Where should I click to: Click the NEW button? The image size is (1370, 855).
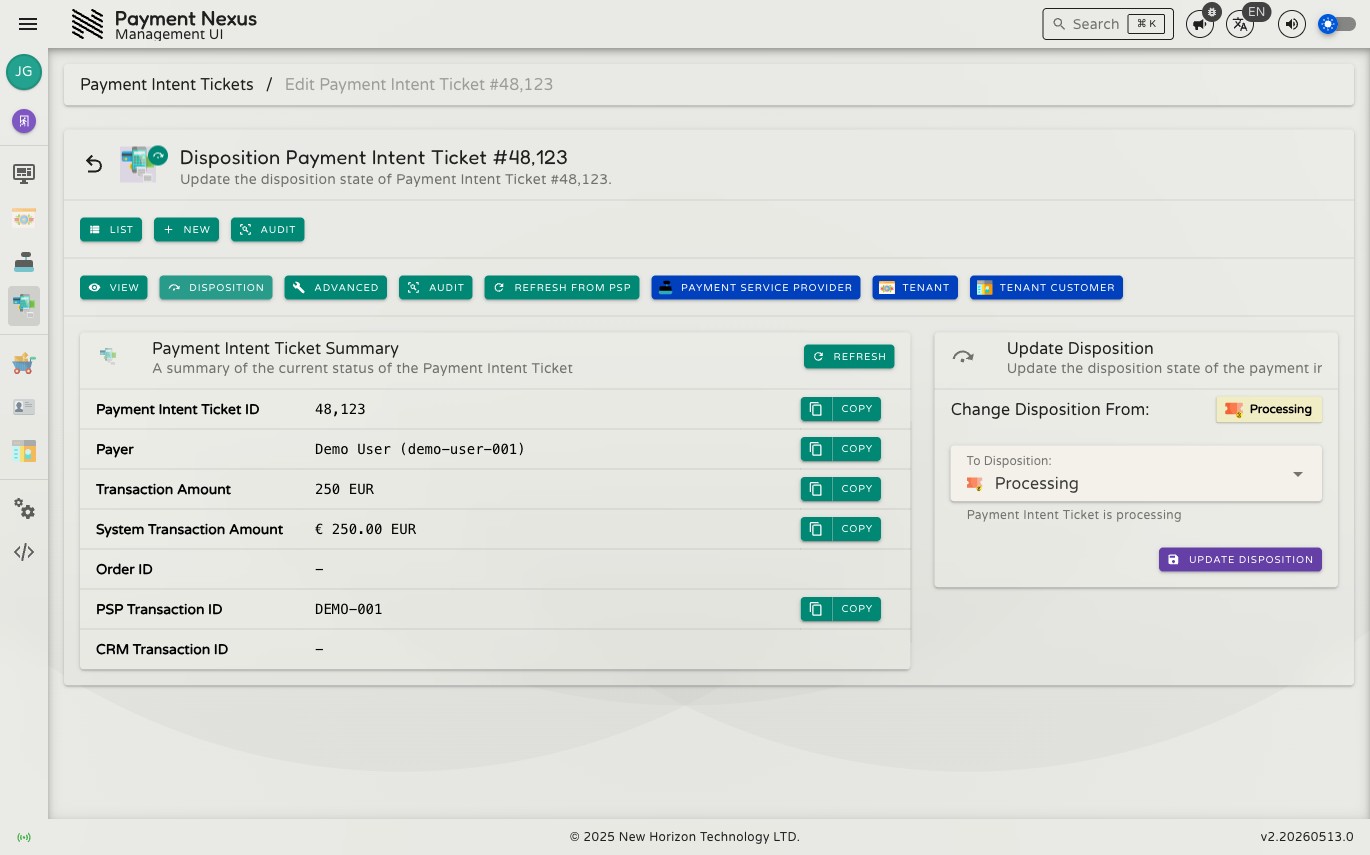(186, 230)
